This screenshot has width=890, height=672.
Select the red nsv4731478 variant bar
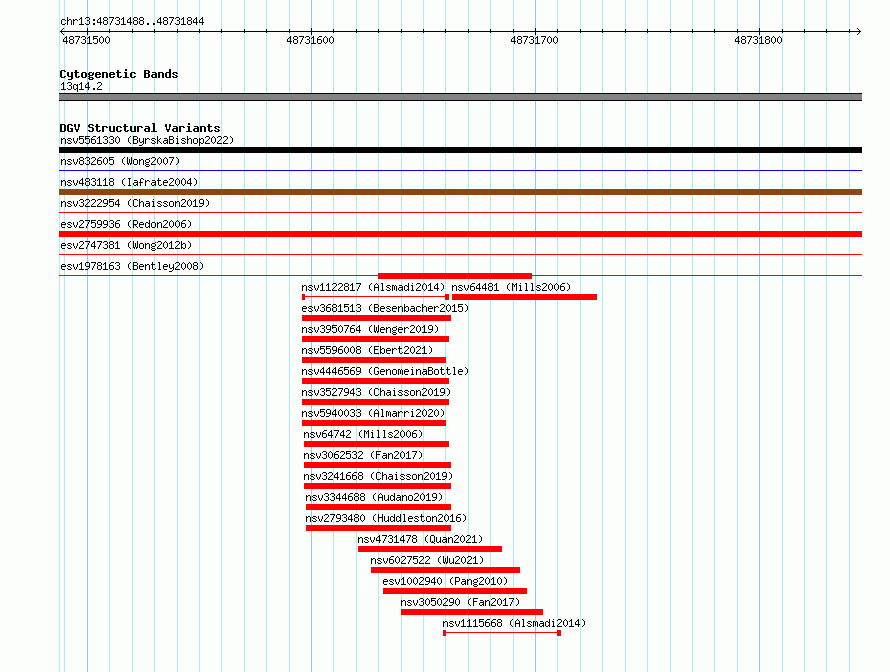(430, 549)
